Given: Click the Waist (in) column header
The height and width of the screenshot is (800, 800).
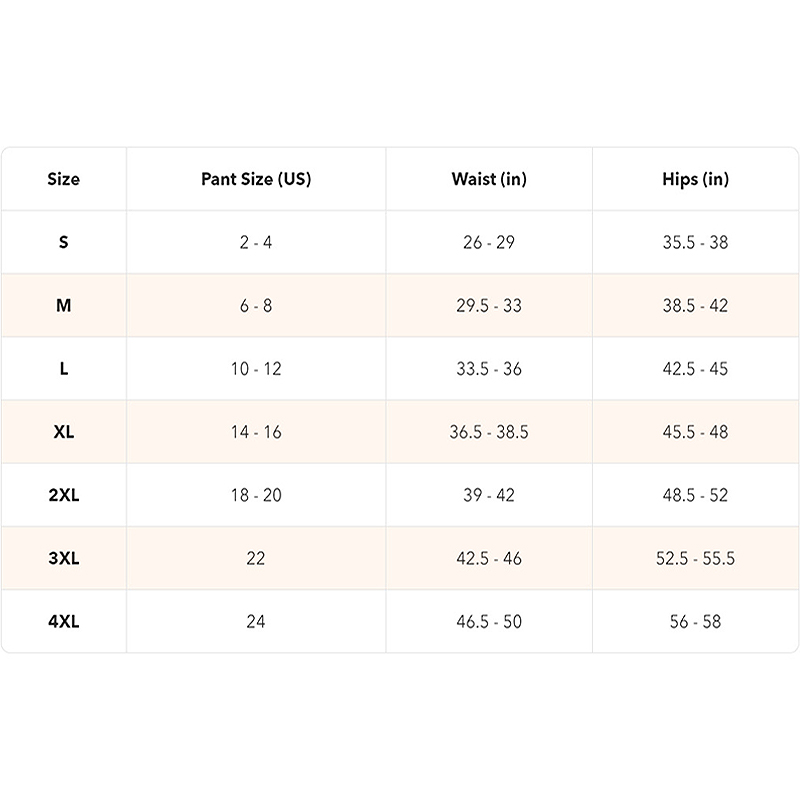Looking at the screenshot, I should [x=489, y=180].
